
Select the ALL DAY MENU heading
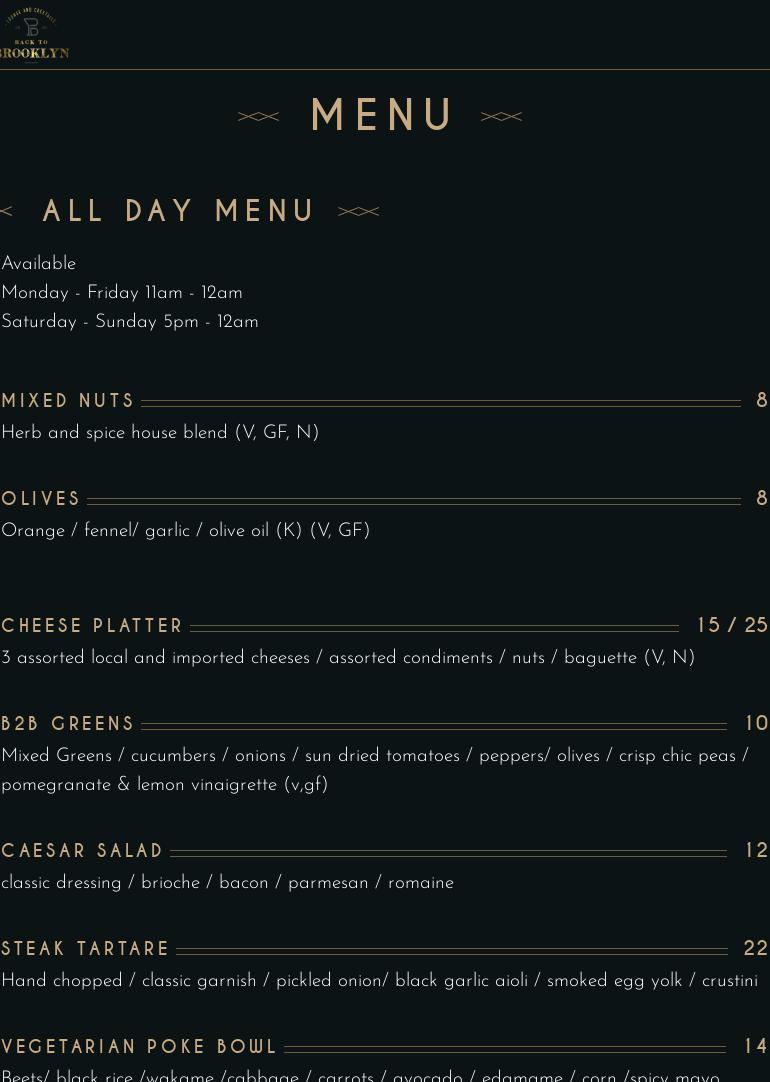pos(178,210)
